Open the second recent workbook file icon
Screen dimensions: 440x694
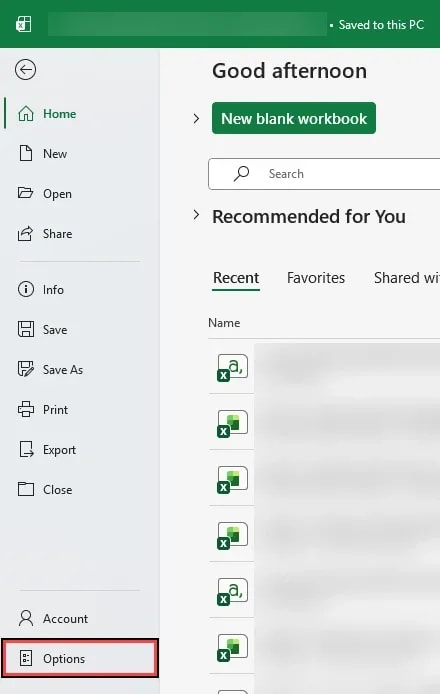click(x=232, y=424)
